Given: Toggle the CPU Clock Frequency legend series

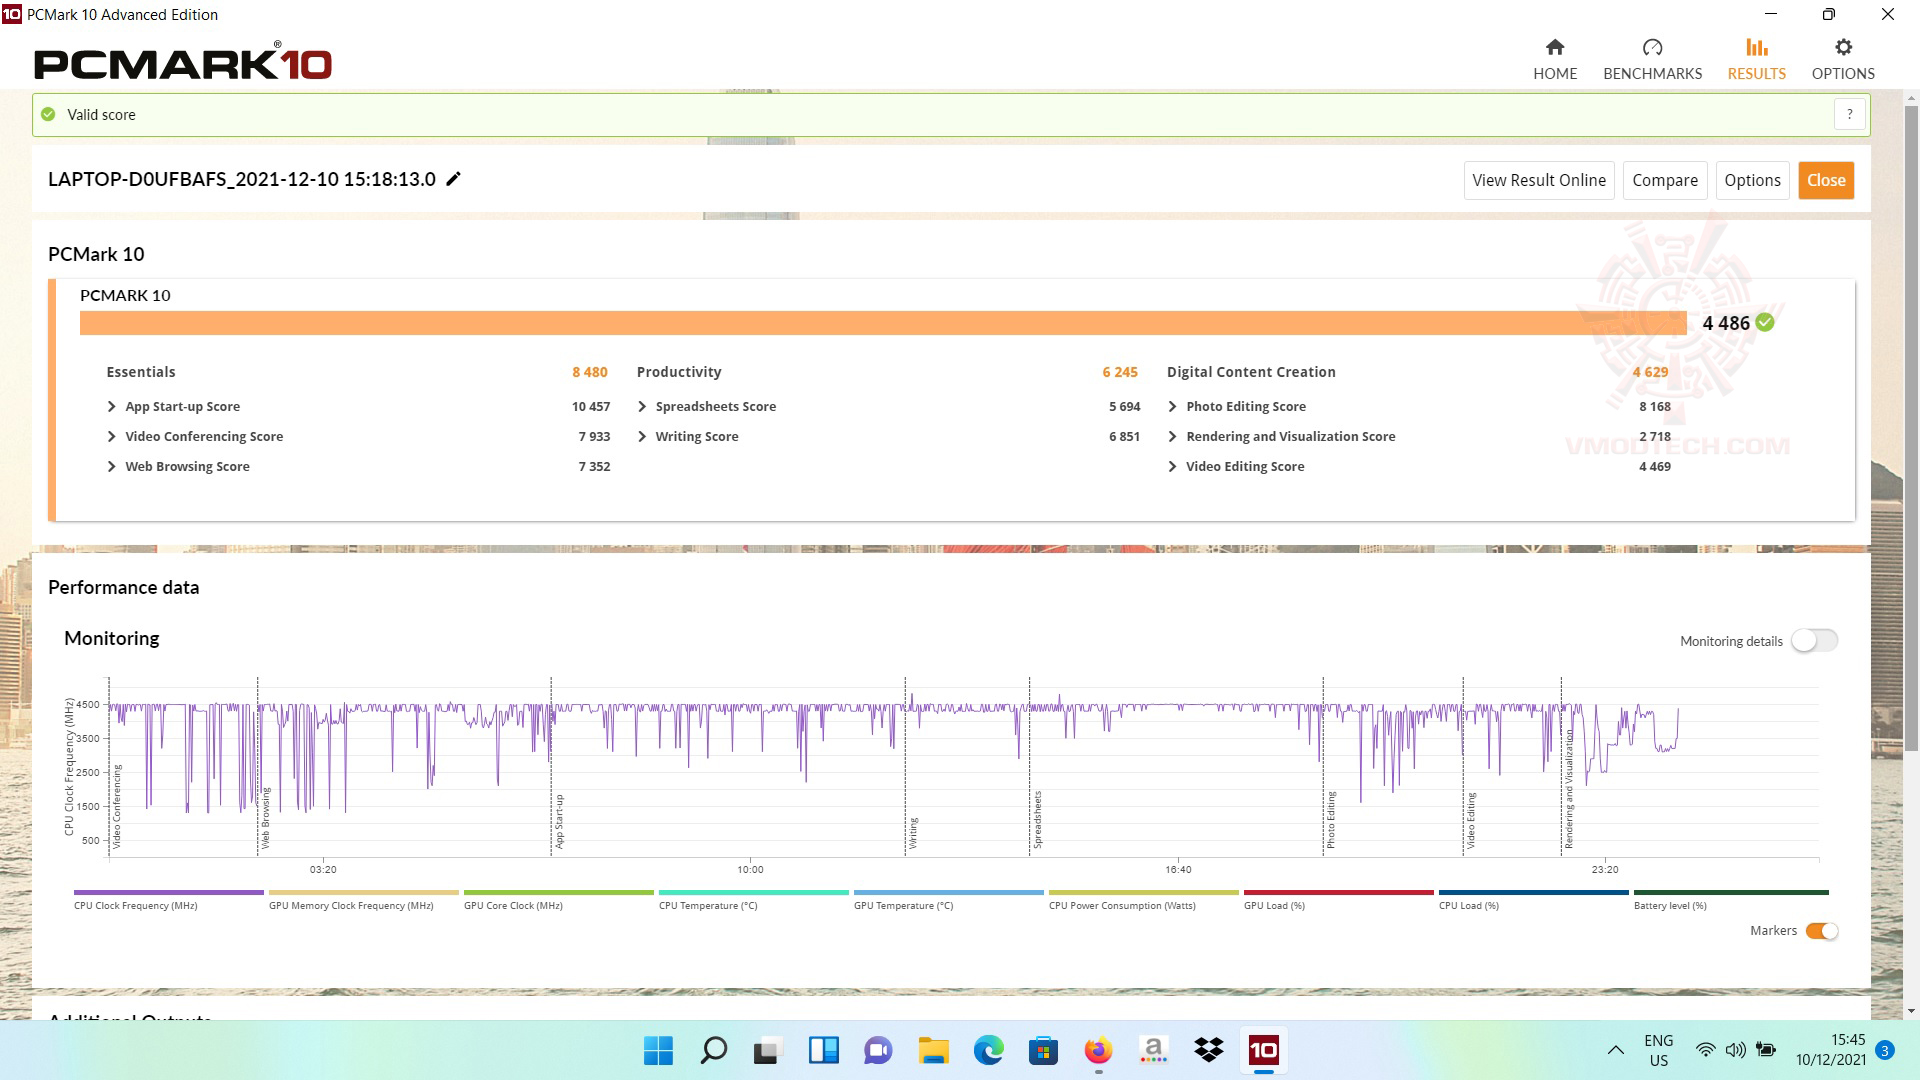Looking at the screenshot, I should pyautogui.click(x=135, y=905).
